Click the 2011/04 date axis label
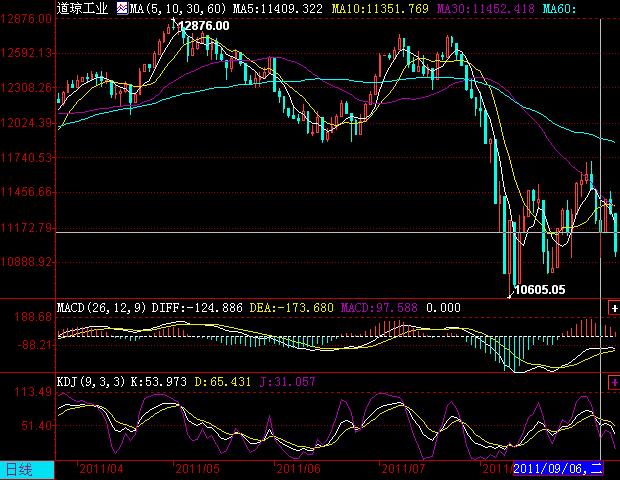620x480 pixels. 101,469
